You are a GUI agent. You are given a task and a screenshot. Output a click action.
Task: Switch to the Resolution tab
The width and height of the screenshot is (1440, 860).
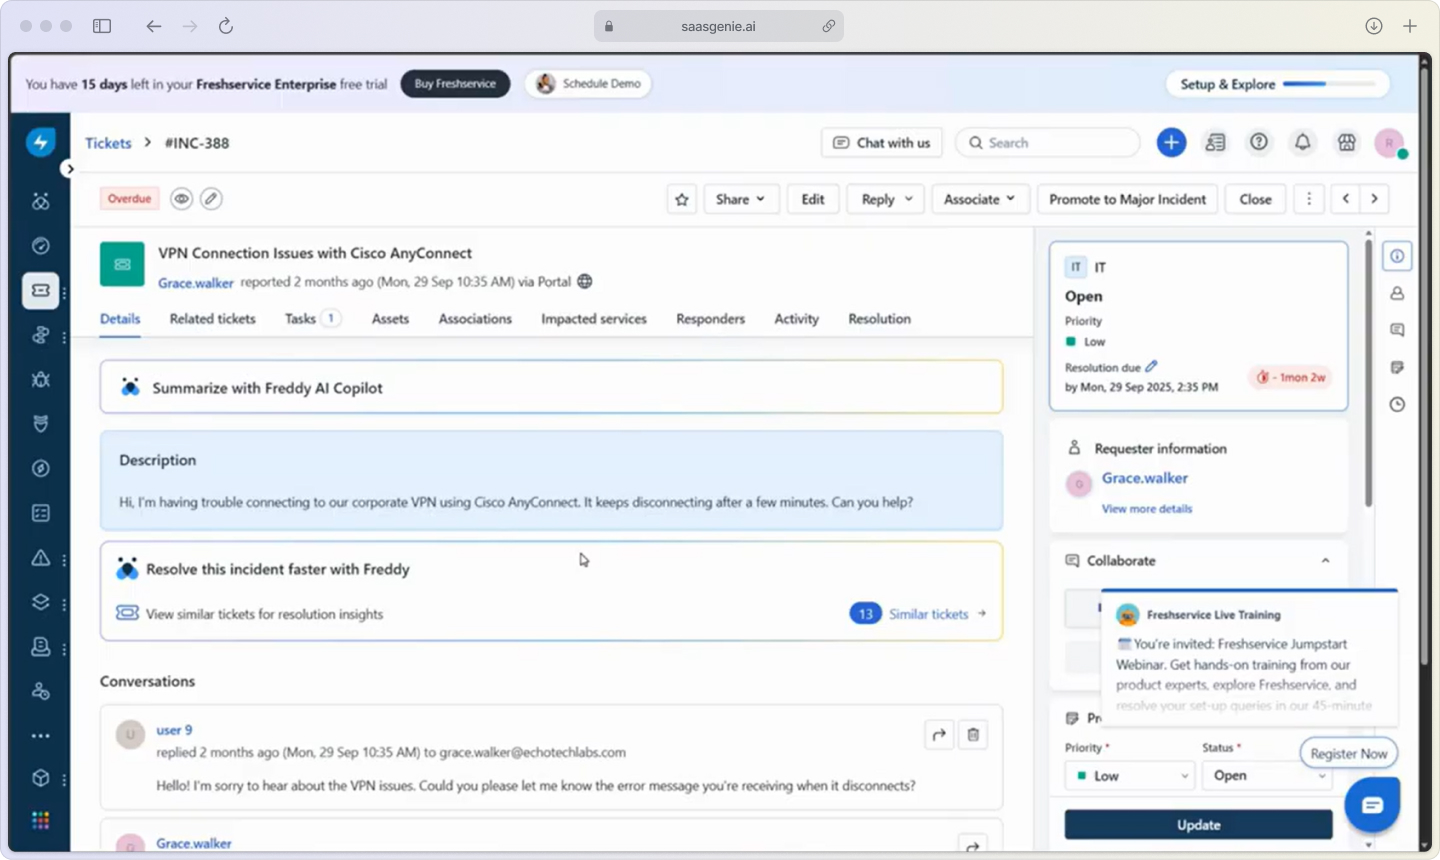point(879,319)
